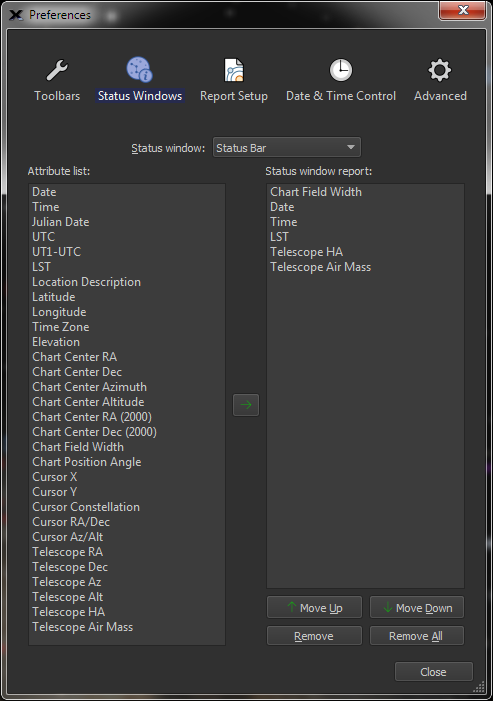Click the green add-to-report arrow button
This screenshot has height=701, width=493.
(246, 405)
